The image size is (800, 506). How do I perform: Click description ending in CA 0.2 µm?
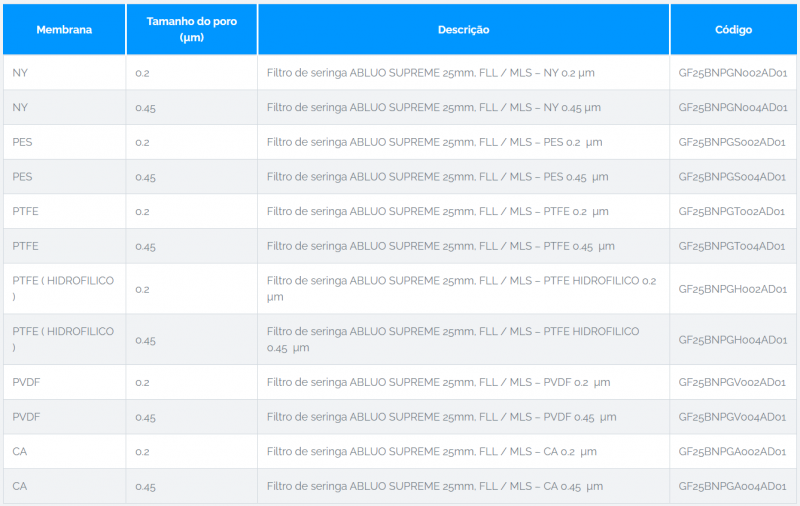point(432,452)
